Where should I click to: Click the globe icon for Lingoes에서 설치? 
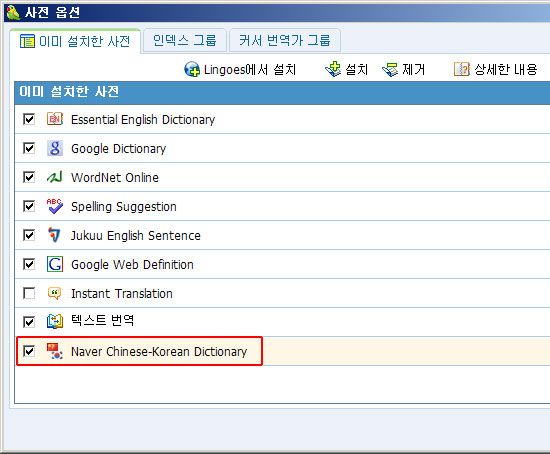tap(192, 69)
